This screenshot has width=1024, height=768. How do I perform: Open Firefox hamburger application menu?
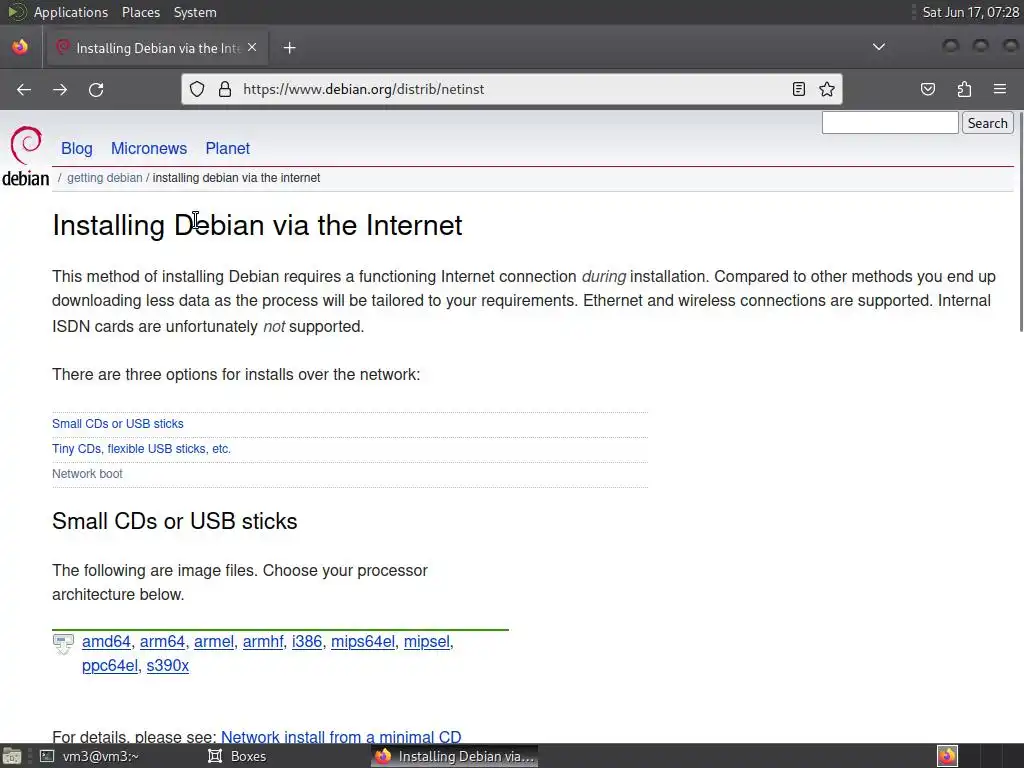click(1000, 89)
